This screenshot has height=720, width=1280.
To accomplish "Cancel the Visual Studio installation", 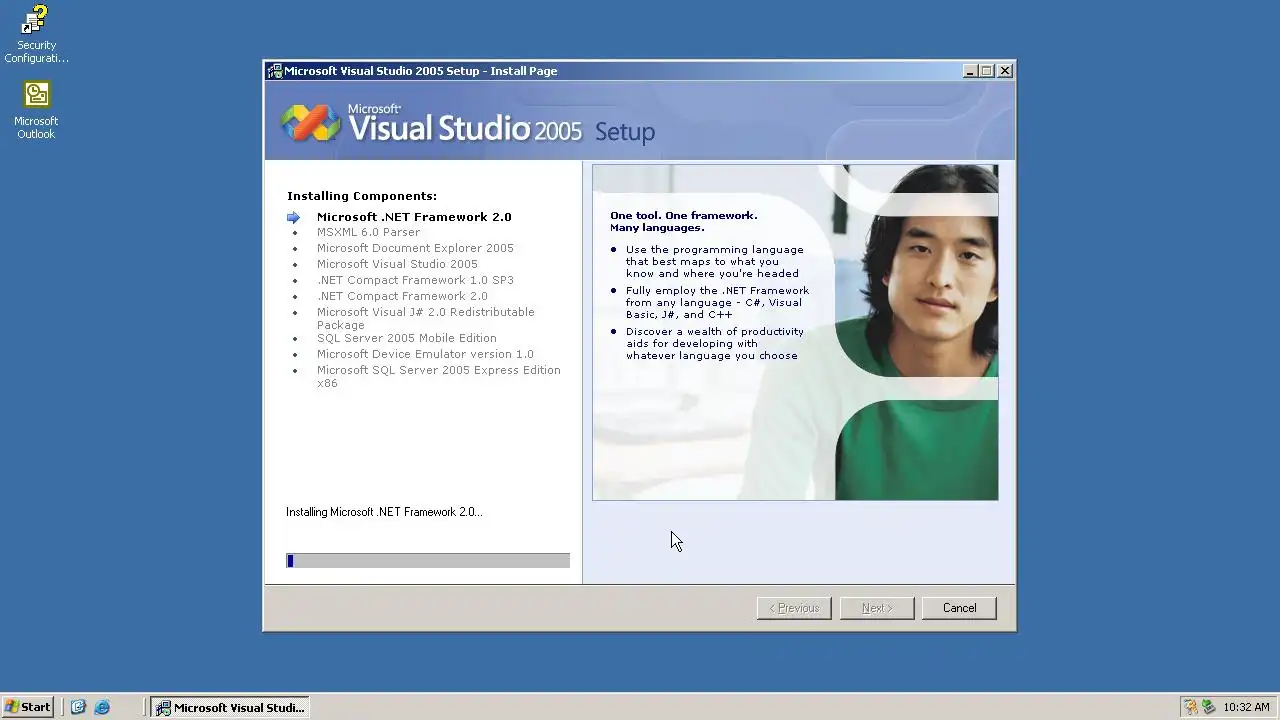I will (959, 608).
